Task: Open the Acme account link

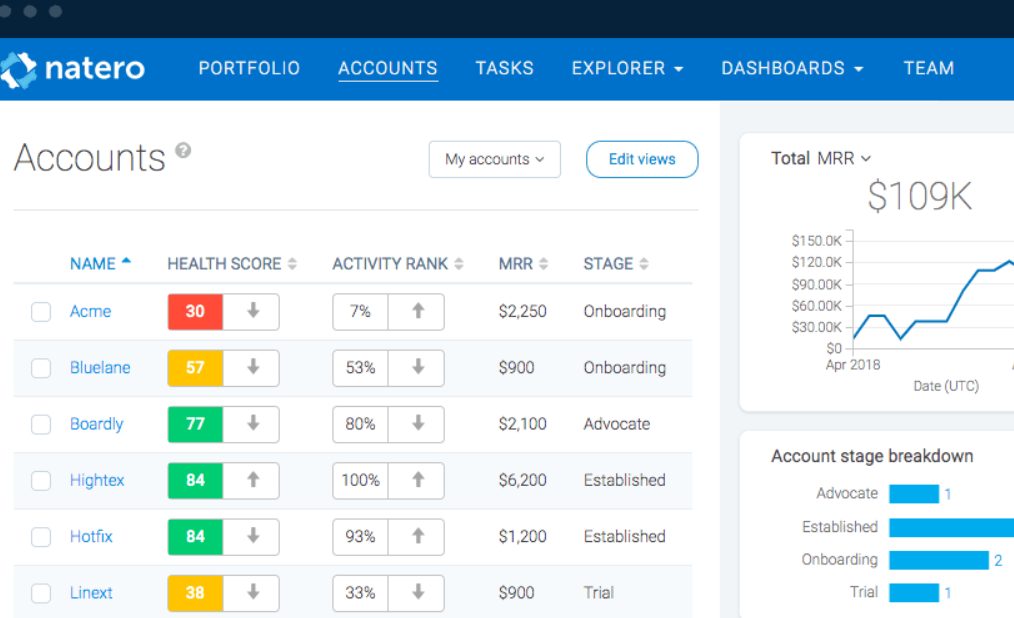Action: click(91, 311)
